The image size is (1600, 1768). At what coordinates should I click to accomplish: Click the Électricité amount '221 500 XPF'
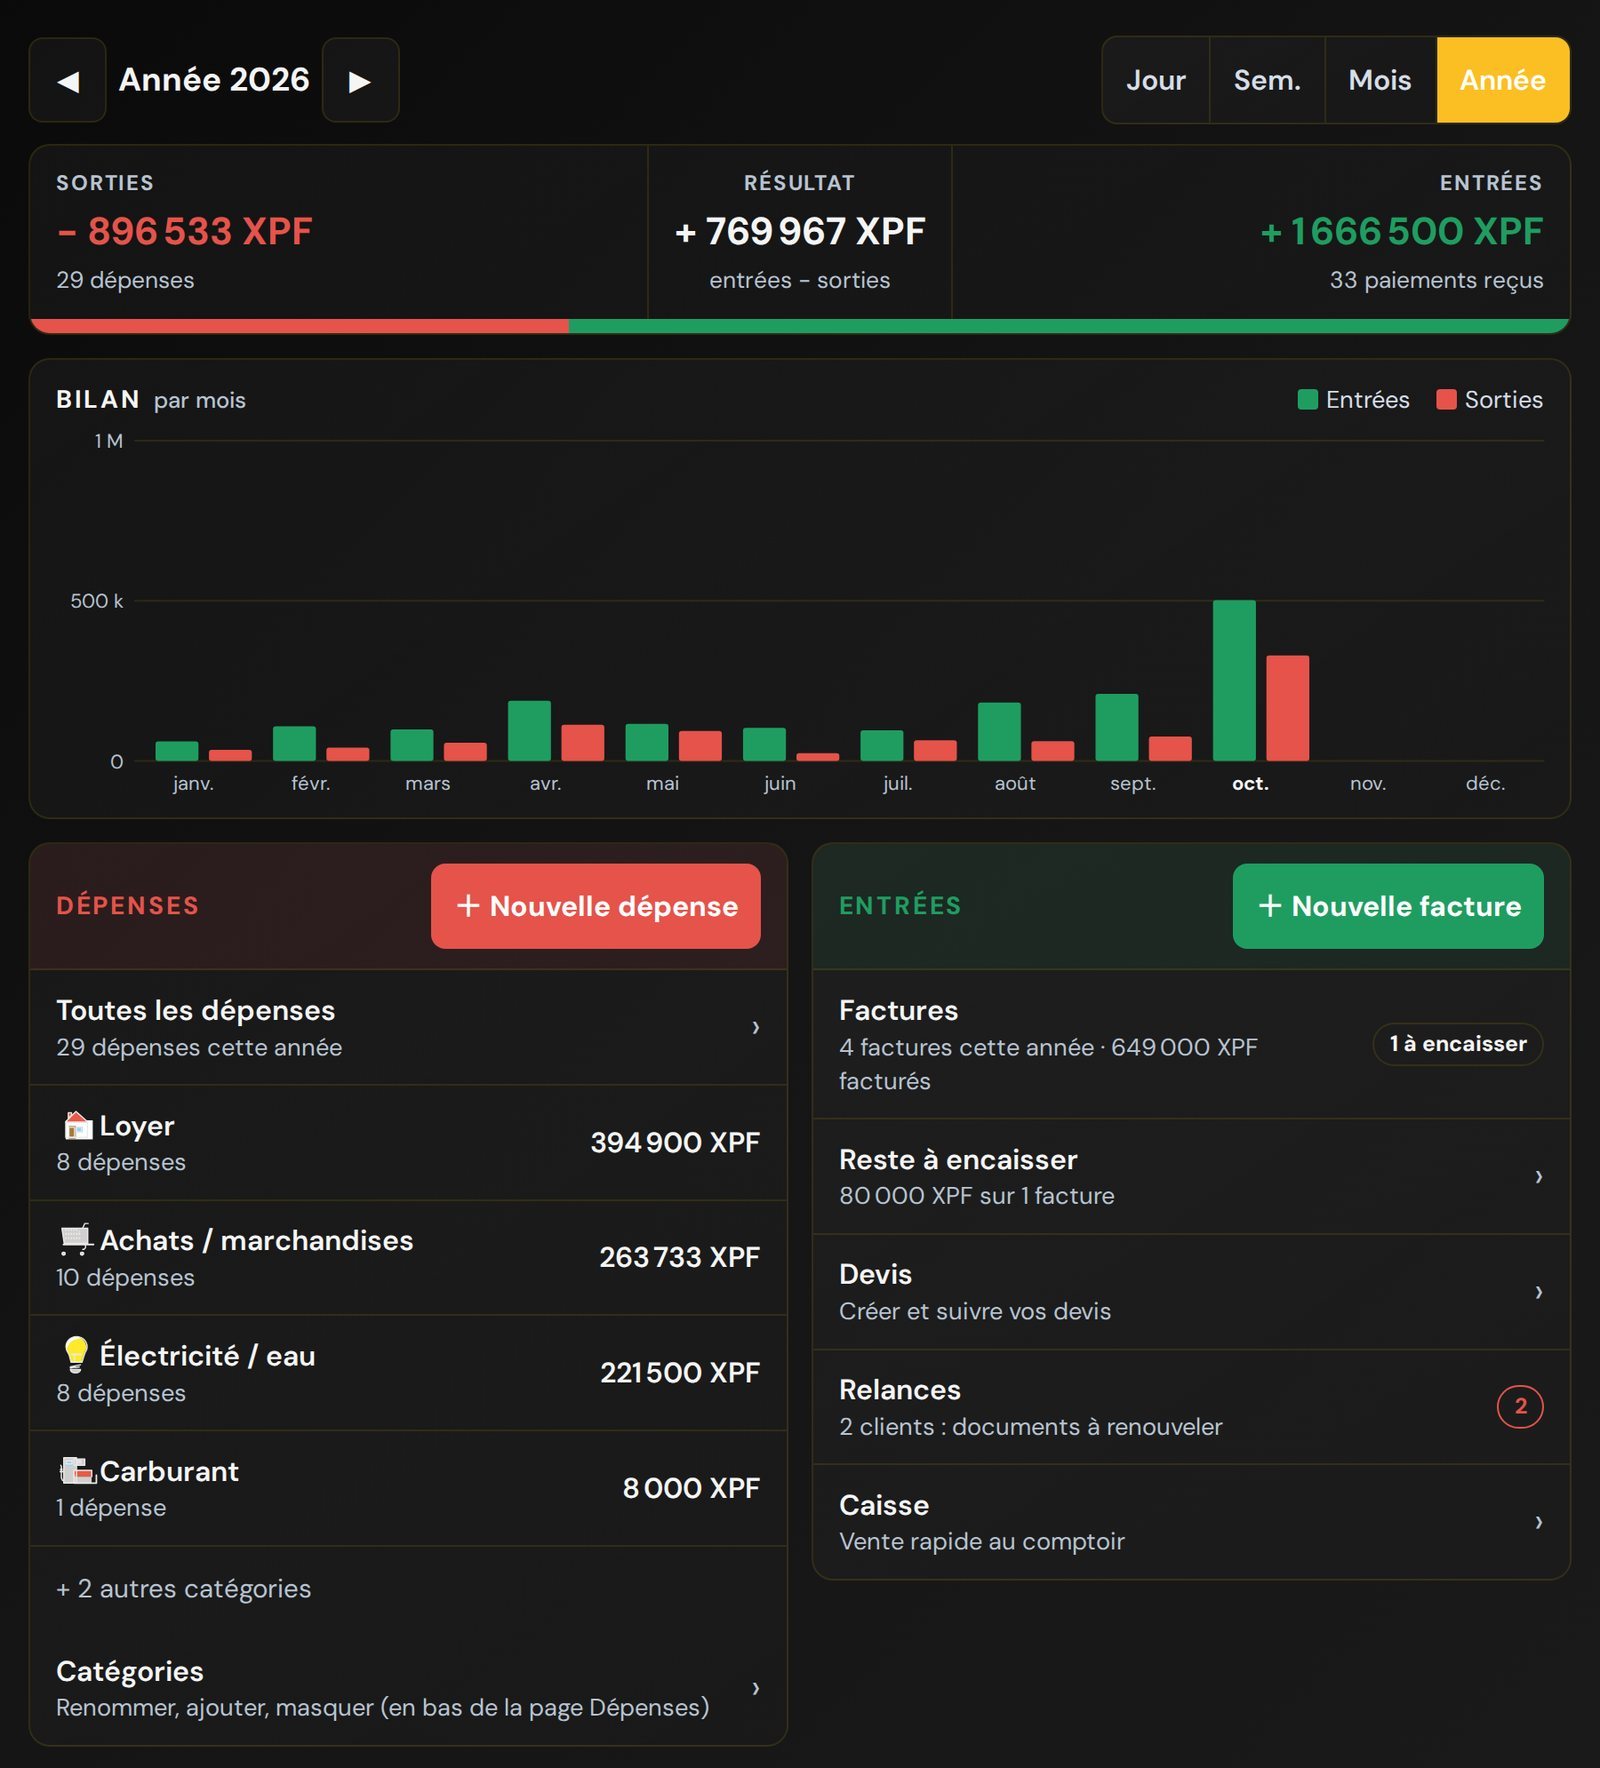tap(680, 1372)
